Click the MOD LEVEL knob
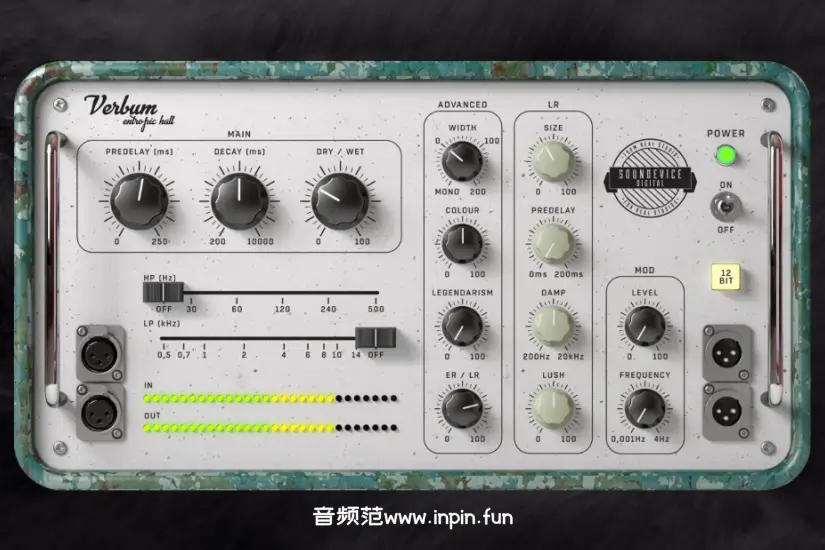 645,326
